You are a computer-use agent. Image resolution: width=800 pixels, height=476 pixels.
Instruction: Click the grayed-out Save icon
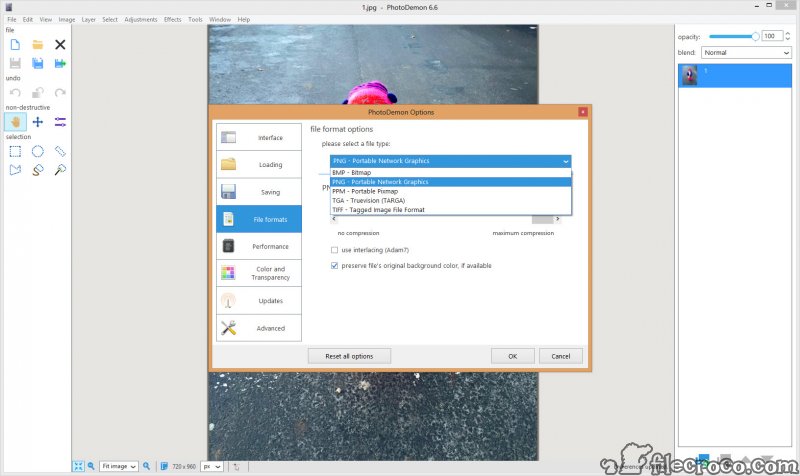[15, 63]
